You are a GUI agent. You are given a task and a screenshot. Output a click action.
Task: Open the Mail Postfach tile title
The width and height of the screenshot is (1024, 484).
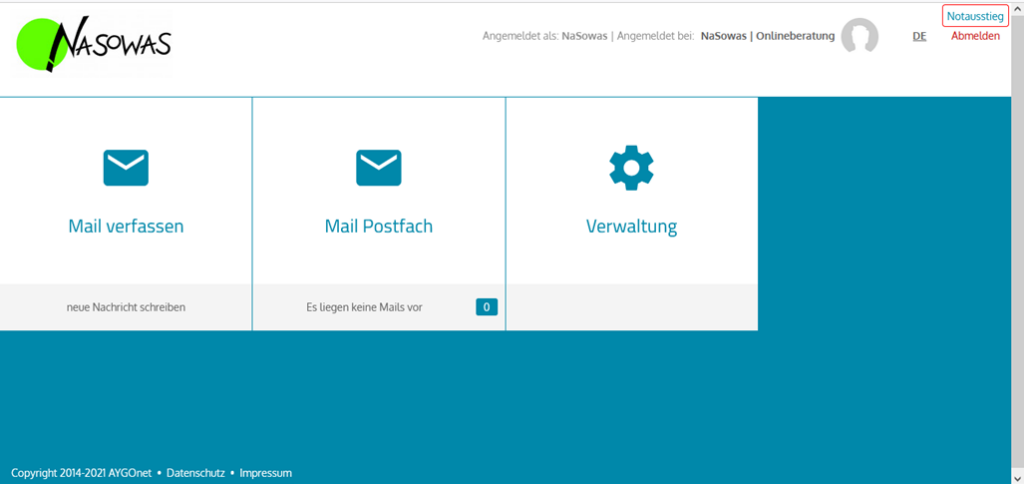coord(379,226)
